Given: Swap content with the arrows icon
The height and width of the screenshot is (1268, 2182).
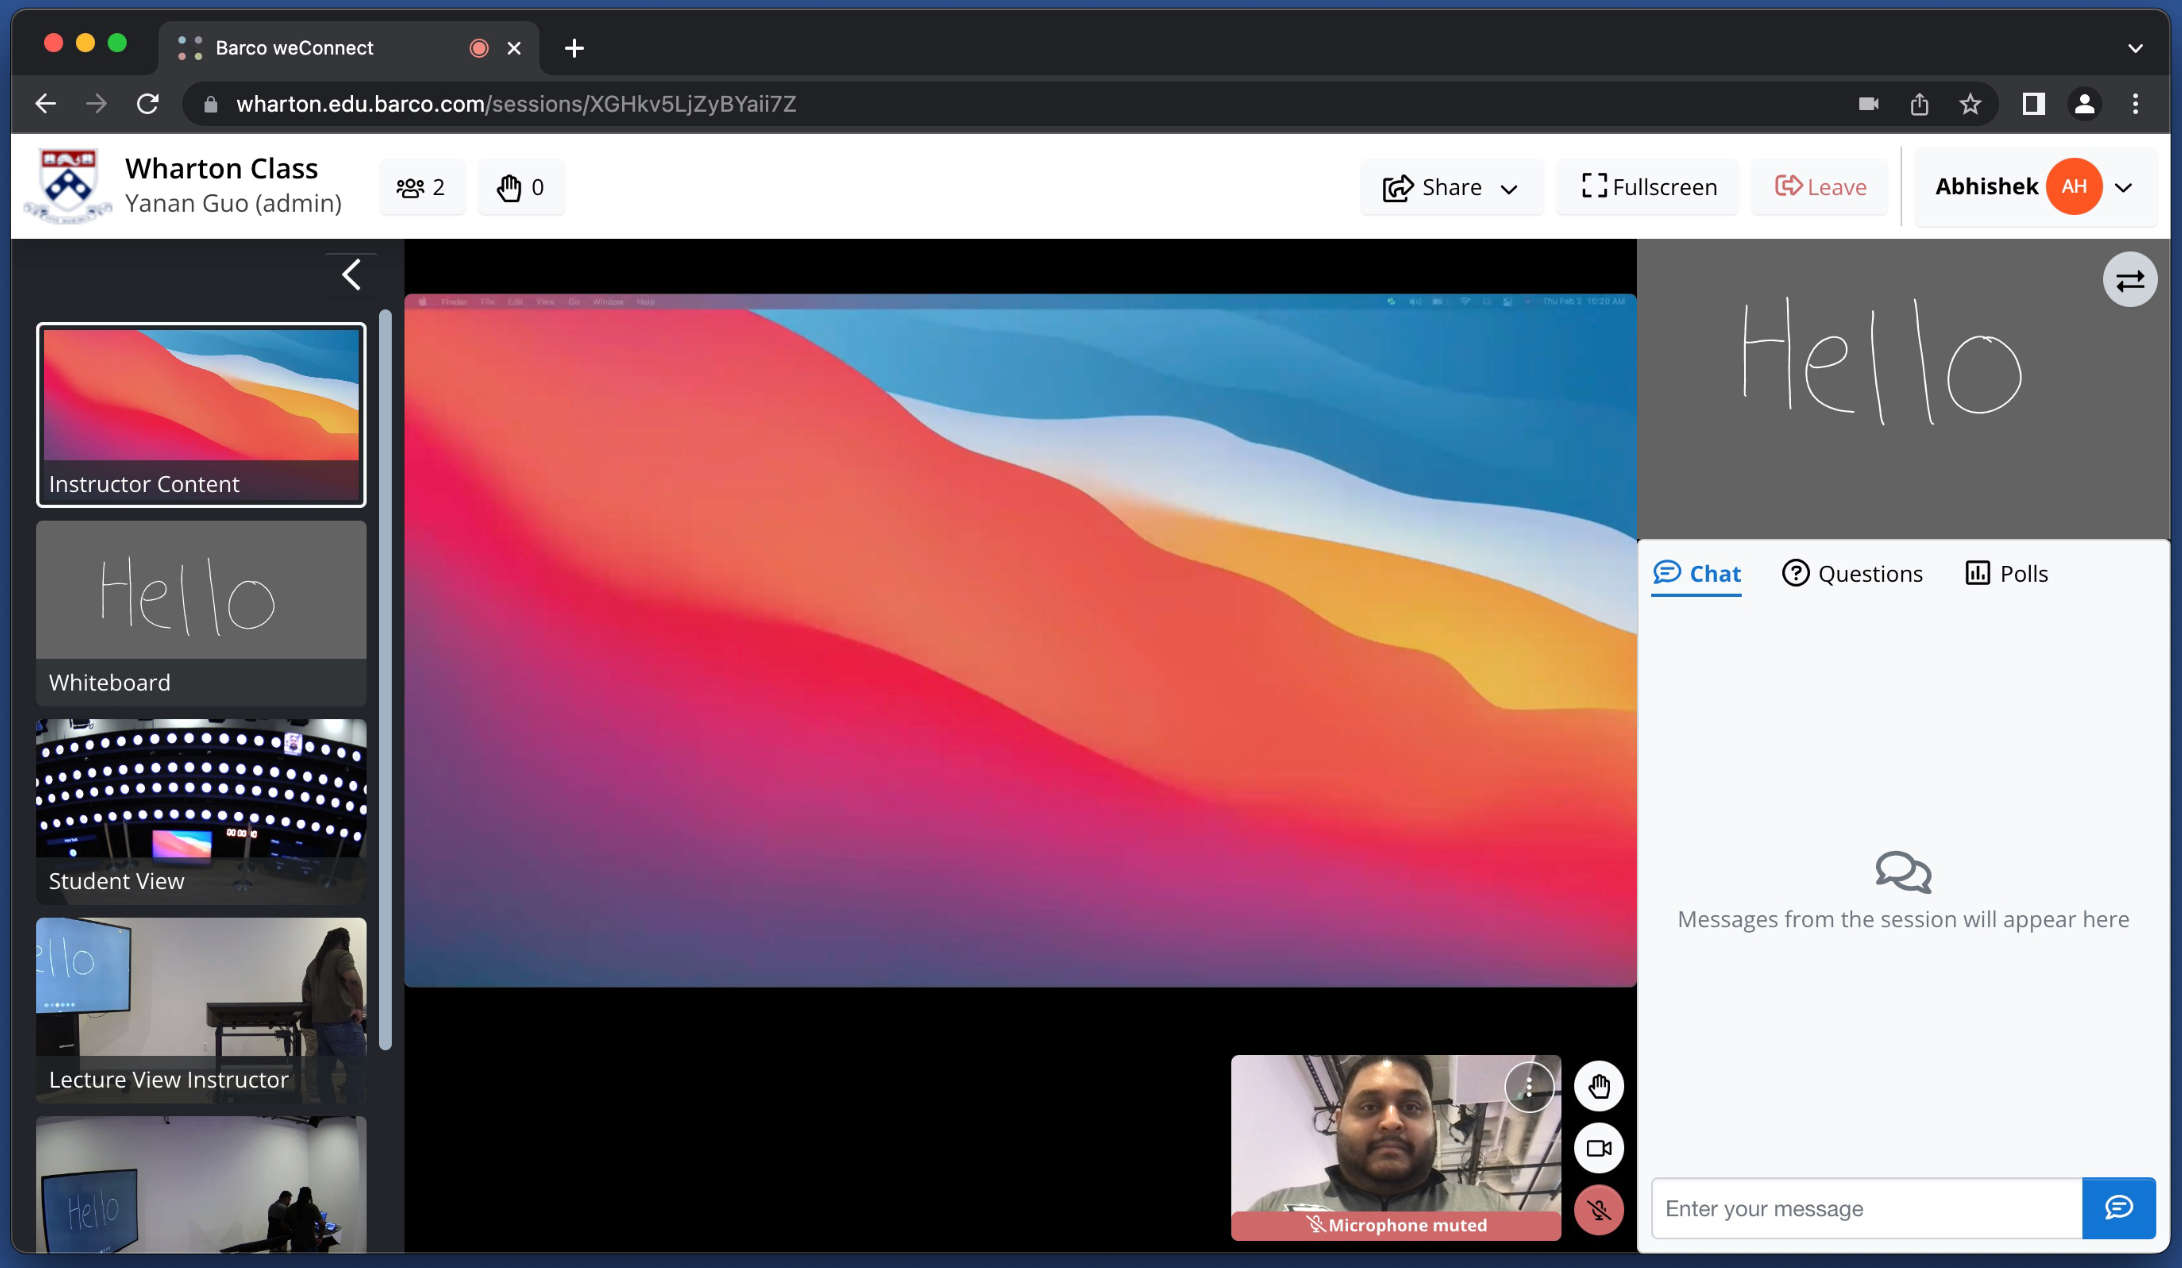Looking at the screenshot, I should point(2129,280).
